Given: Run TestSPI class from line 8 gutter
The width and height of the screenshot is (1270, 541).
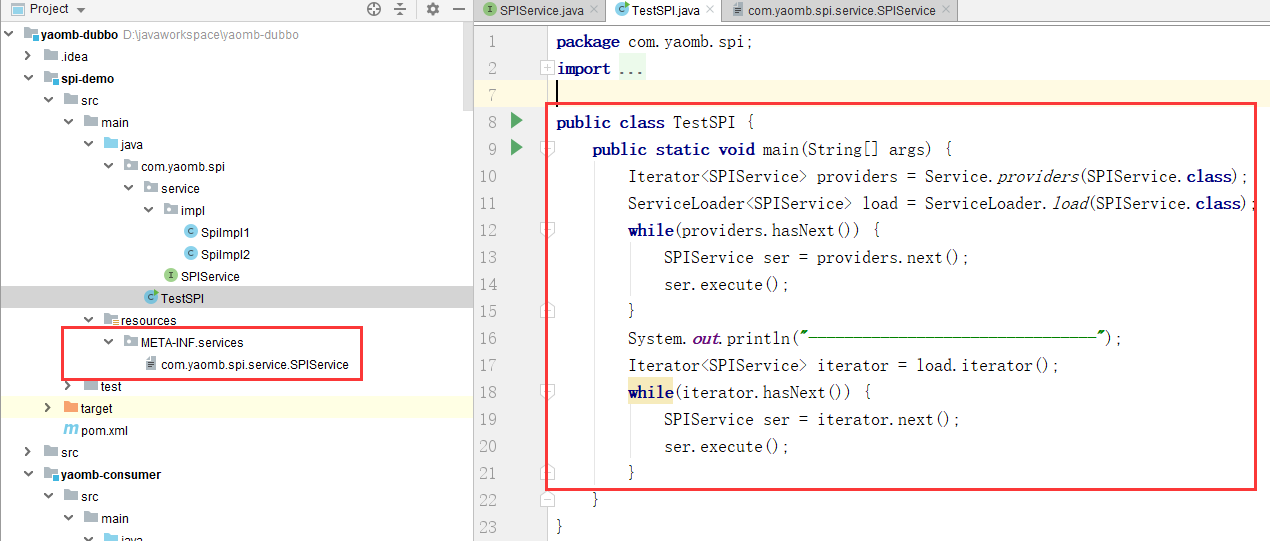Looking at the screenshot, I should tap(516, 121).
